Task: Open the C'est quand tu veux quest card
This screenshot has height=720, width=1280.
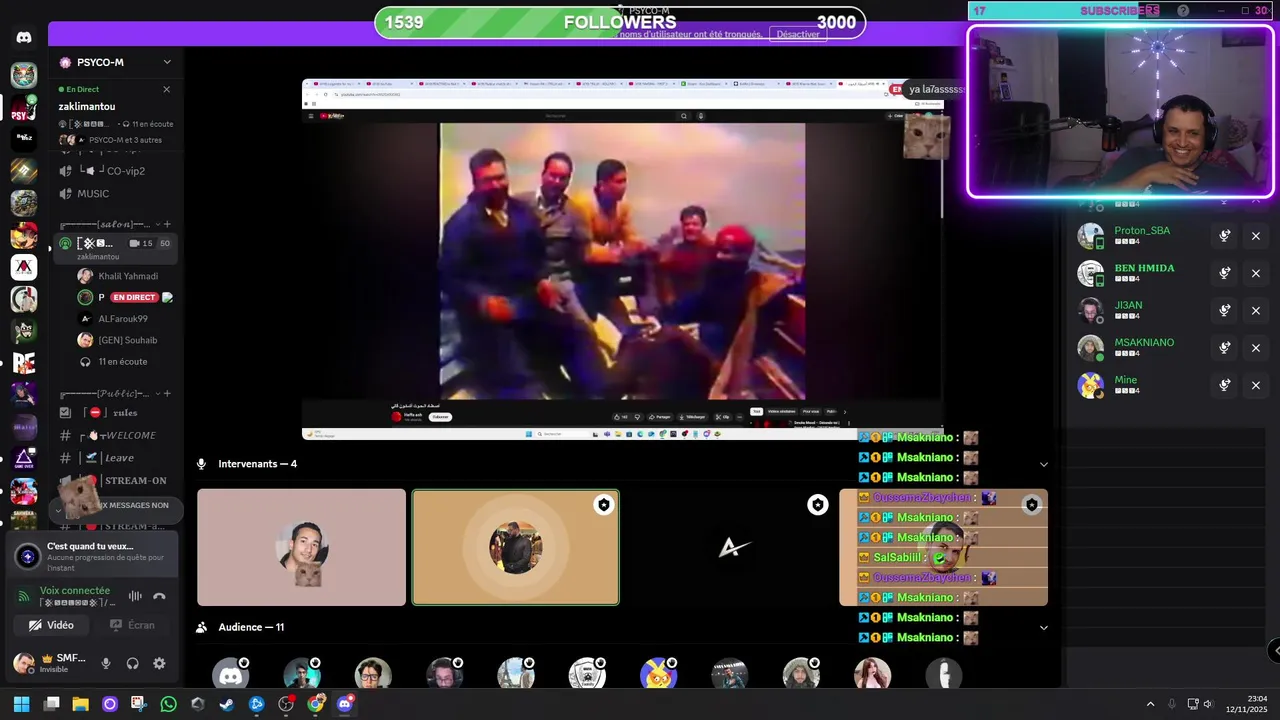Action: click(x=92, y=556)
